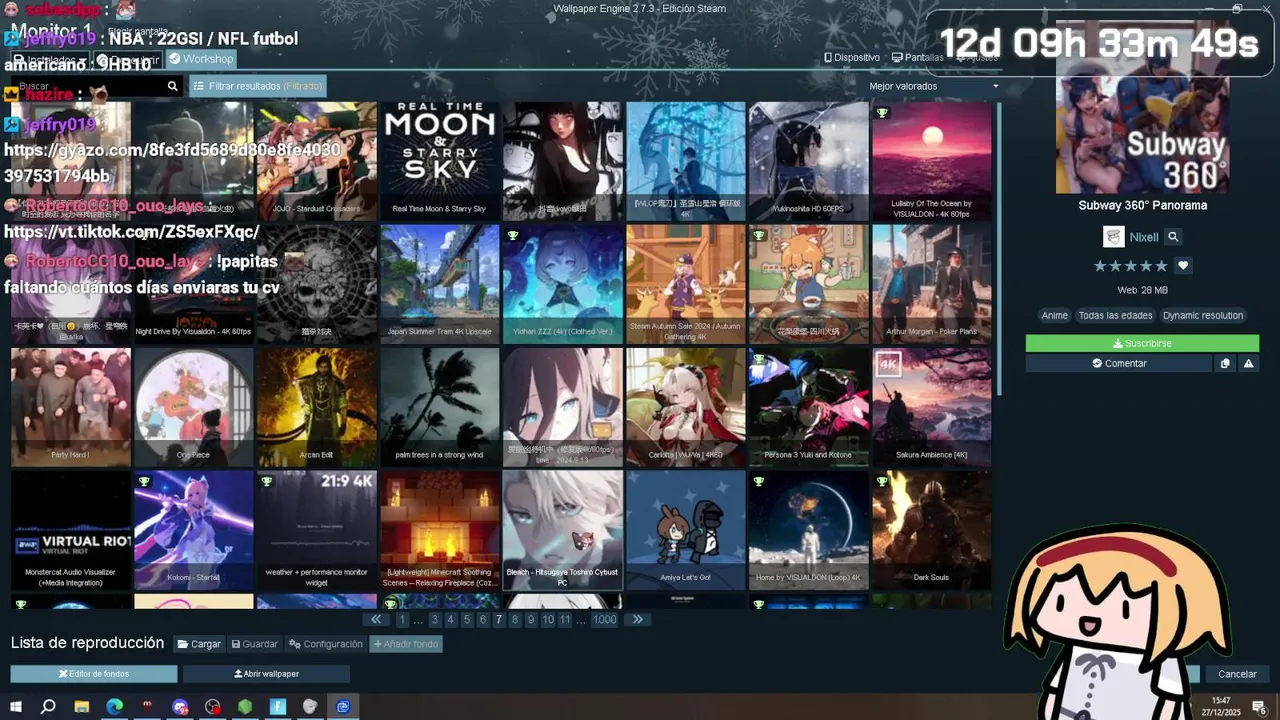Open the Windows Start menu

pos(16,707)
